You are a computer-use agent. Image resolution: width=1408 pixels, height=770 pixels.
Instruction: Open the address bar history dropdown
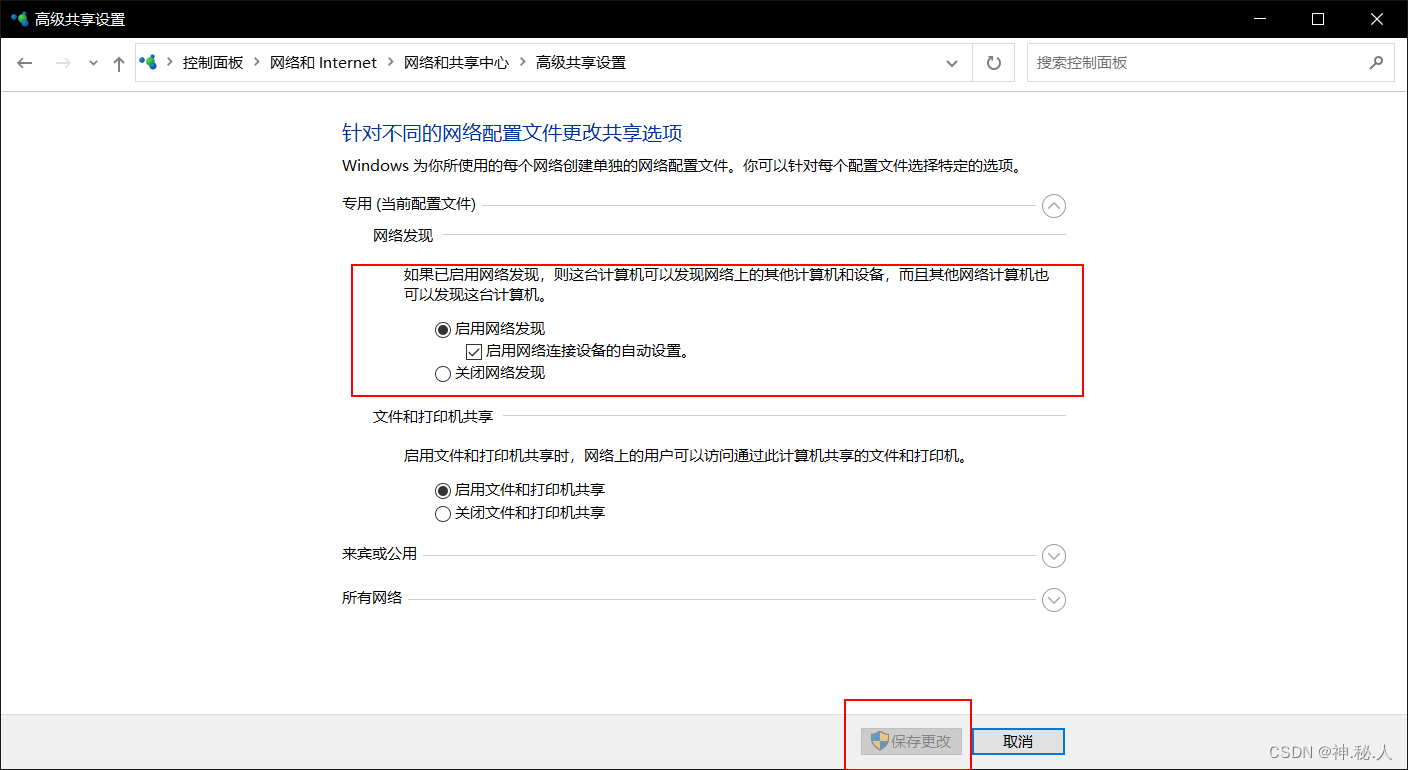952,63
